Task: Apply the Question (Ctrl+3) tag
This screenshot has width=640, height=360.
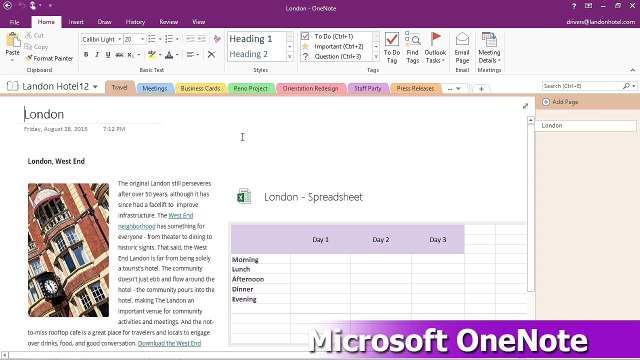Action: [x=333, y=57]
